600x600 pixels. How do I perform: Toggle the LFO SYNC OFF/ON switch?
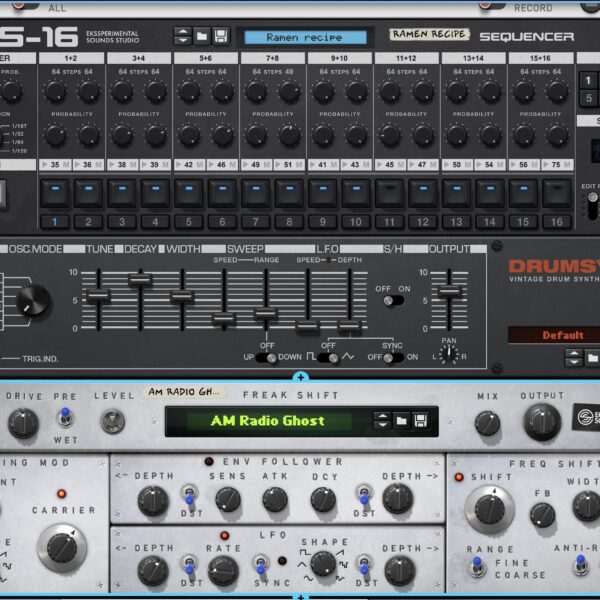pyautogui.click(x=393, y=358)
